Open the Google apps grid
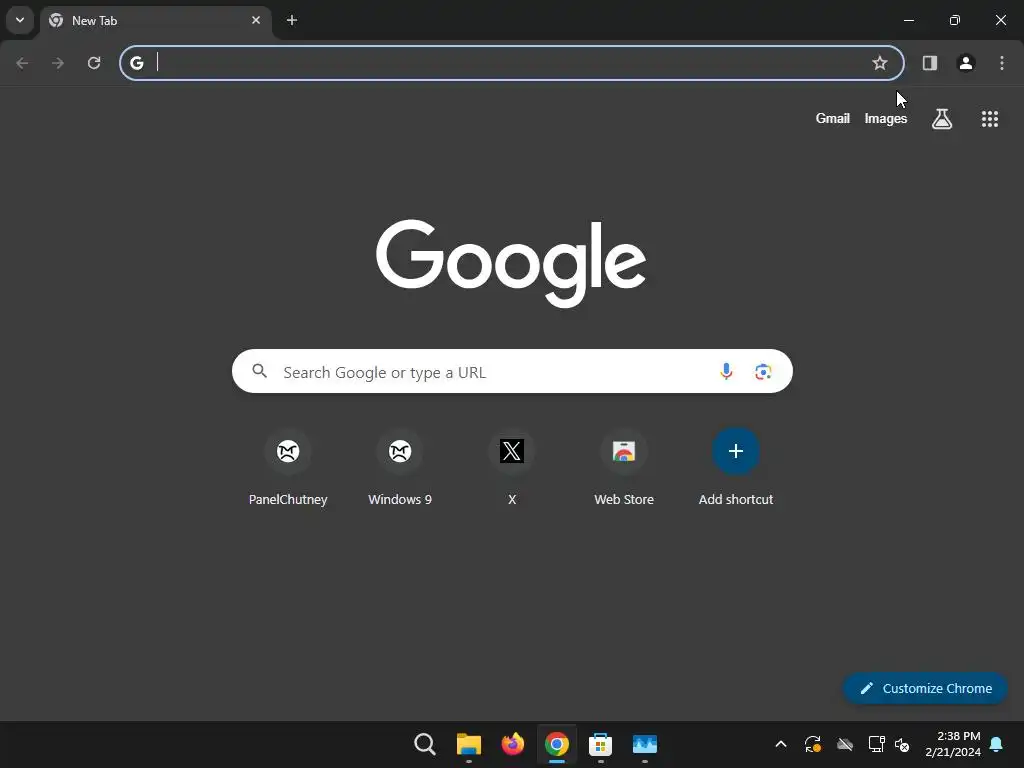Image resolution: width=1024 pixels, height=768 pixels. [990, 119]
